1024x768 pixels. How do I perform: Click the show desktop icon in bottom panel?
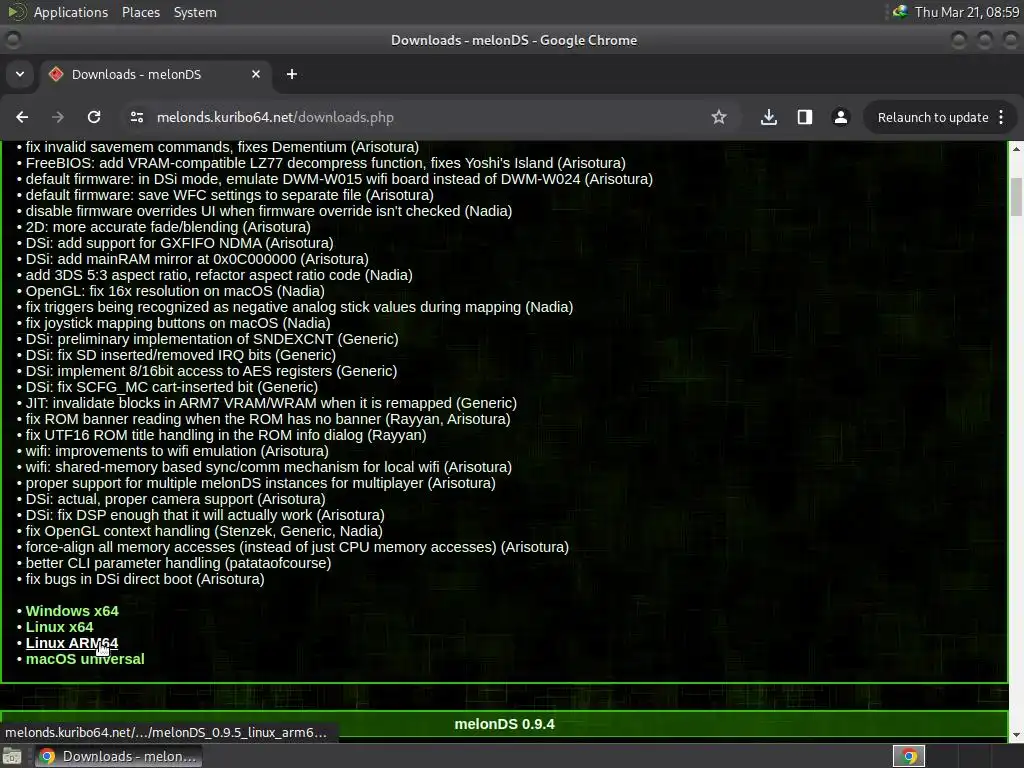tap(12, 756)
